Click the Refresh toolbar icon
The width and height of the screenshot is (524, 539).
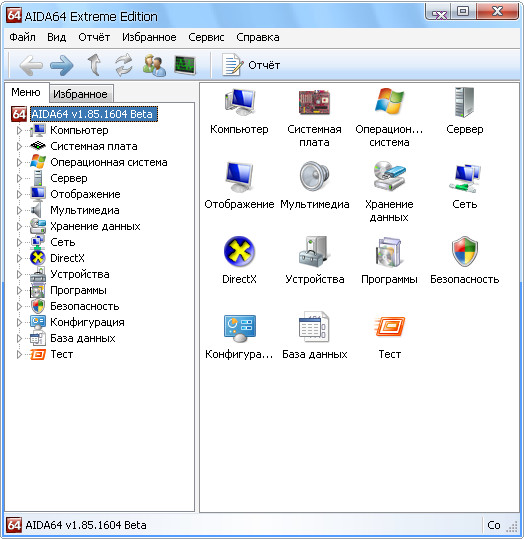pyautogui.click(x=123, y=65)
